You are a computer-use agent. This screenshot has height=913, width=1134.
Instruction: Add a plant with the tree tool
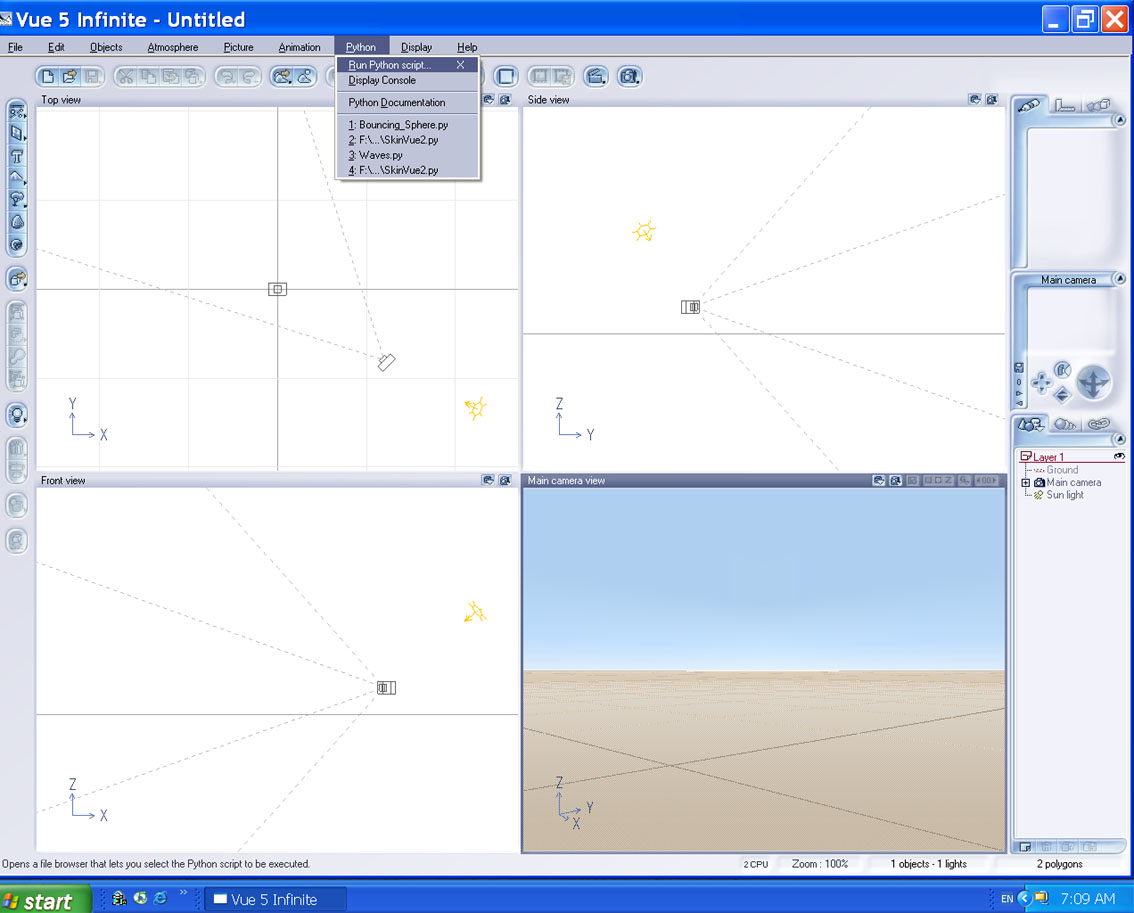(x=17, y=200)
